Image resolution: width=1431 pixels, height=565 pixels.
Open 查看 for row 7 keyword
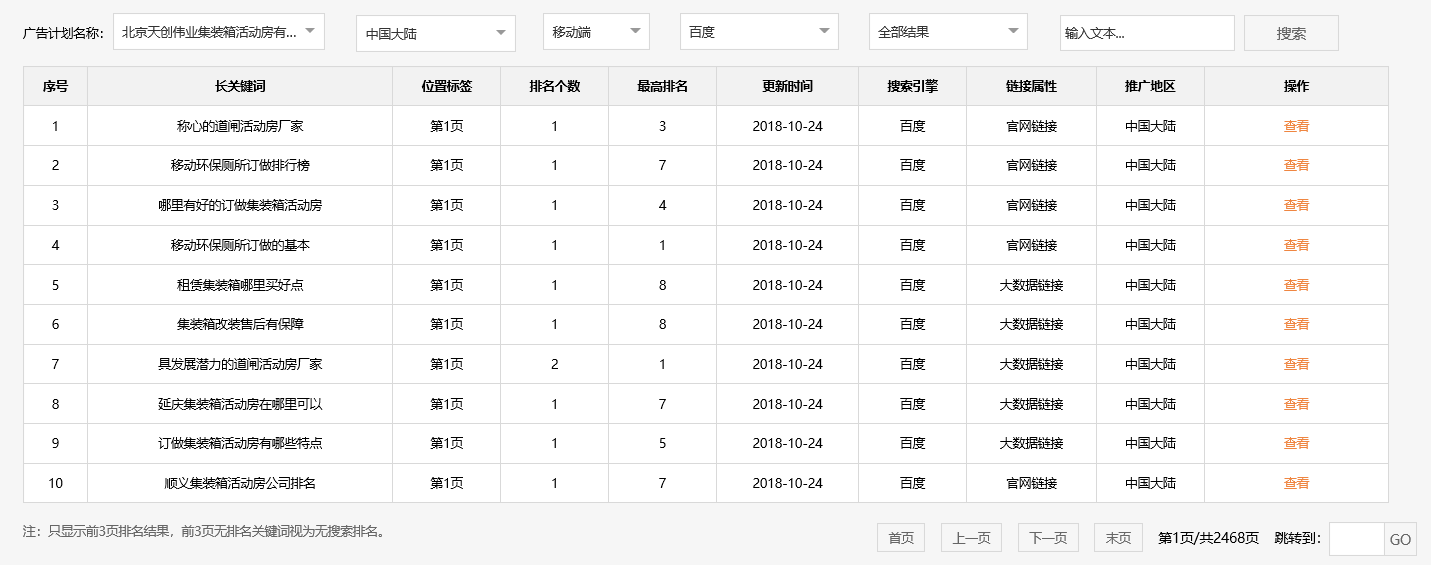tap(1296, 364)
